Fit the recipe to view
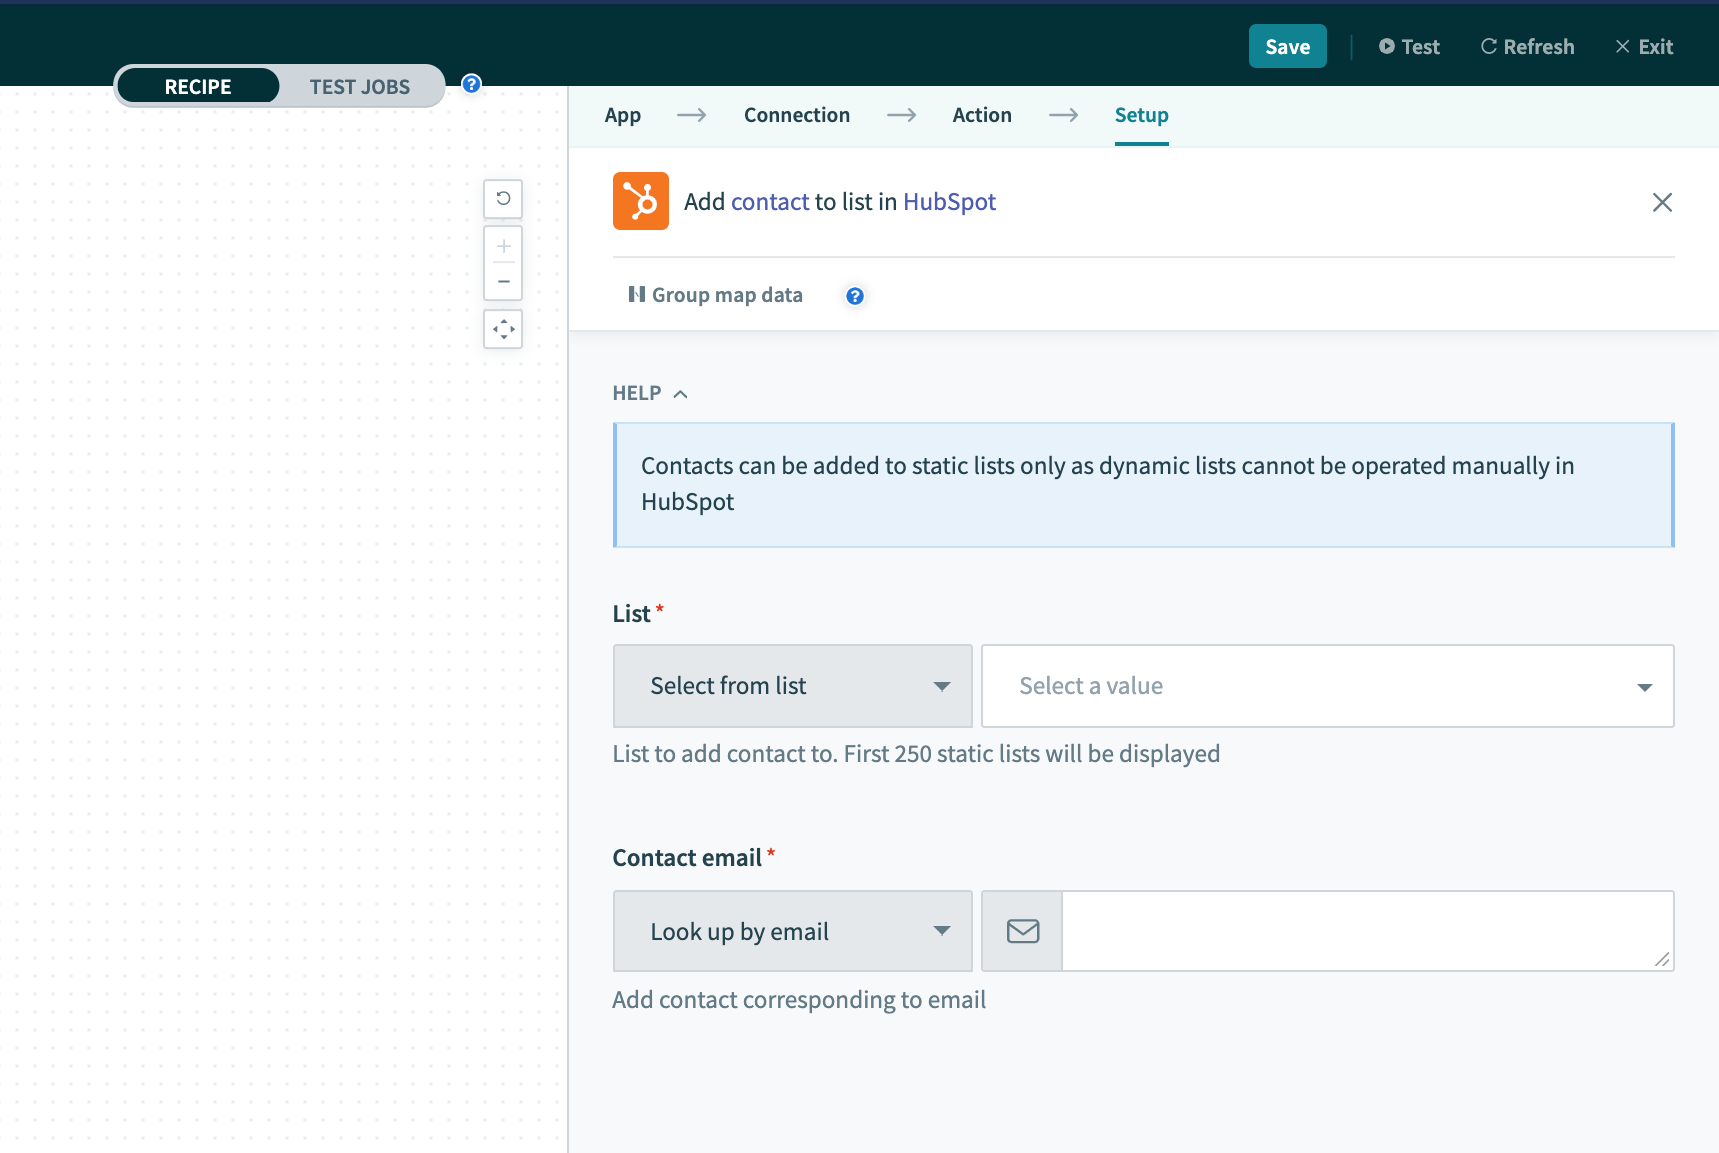This screenshot has width=1719, height=1153. (503, 329)
